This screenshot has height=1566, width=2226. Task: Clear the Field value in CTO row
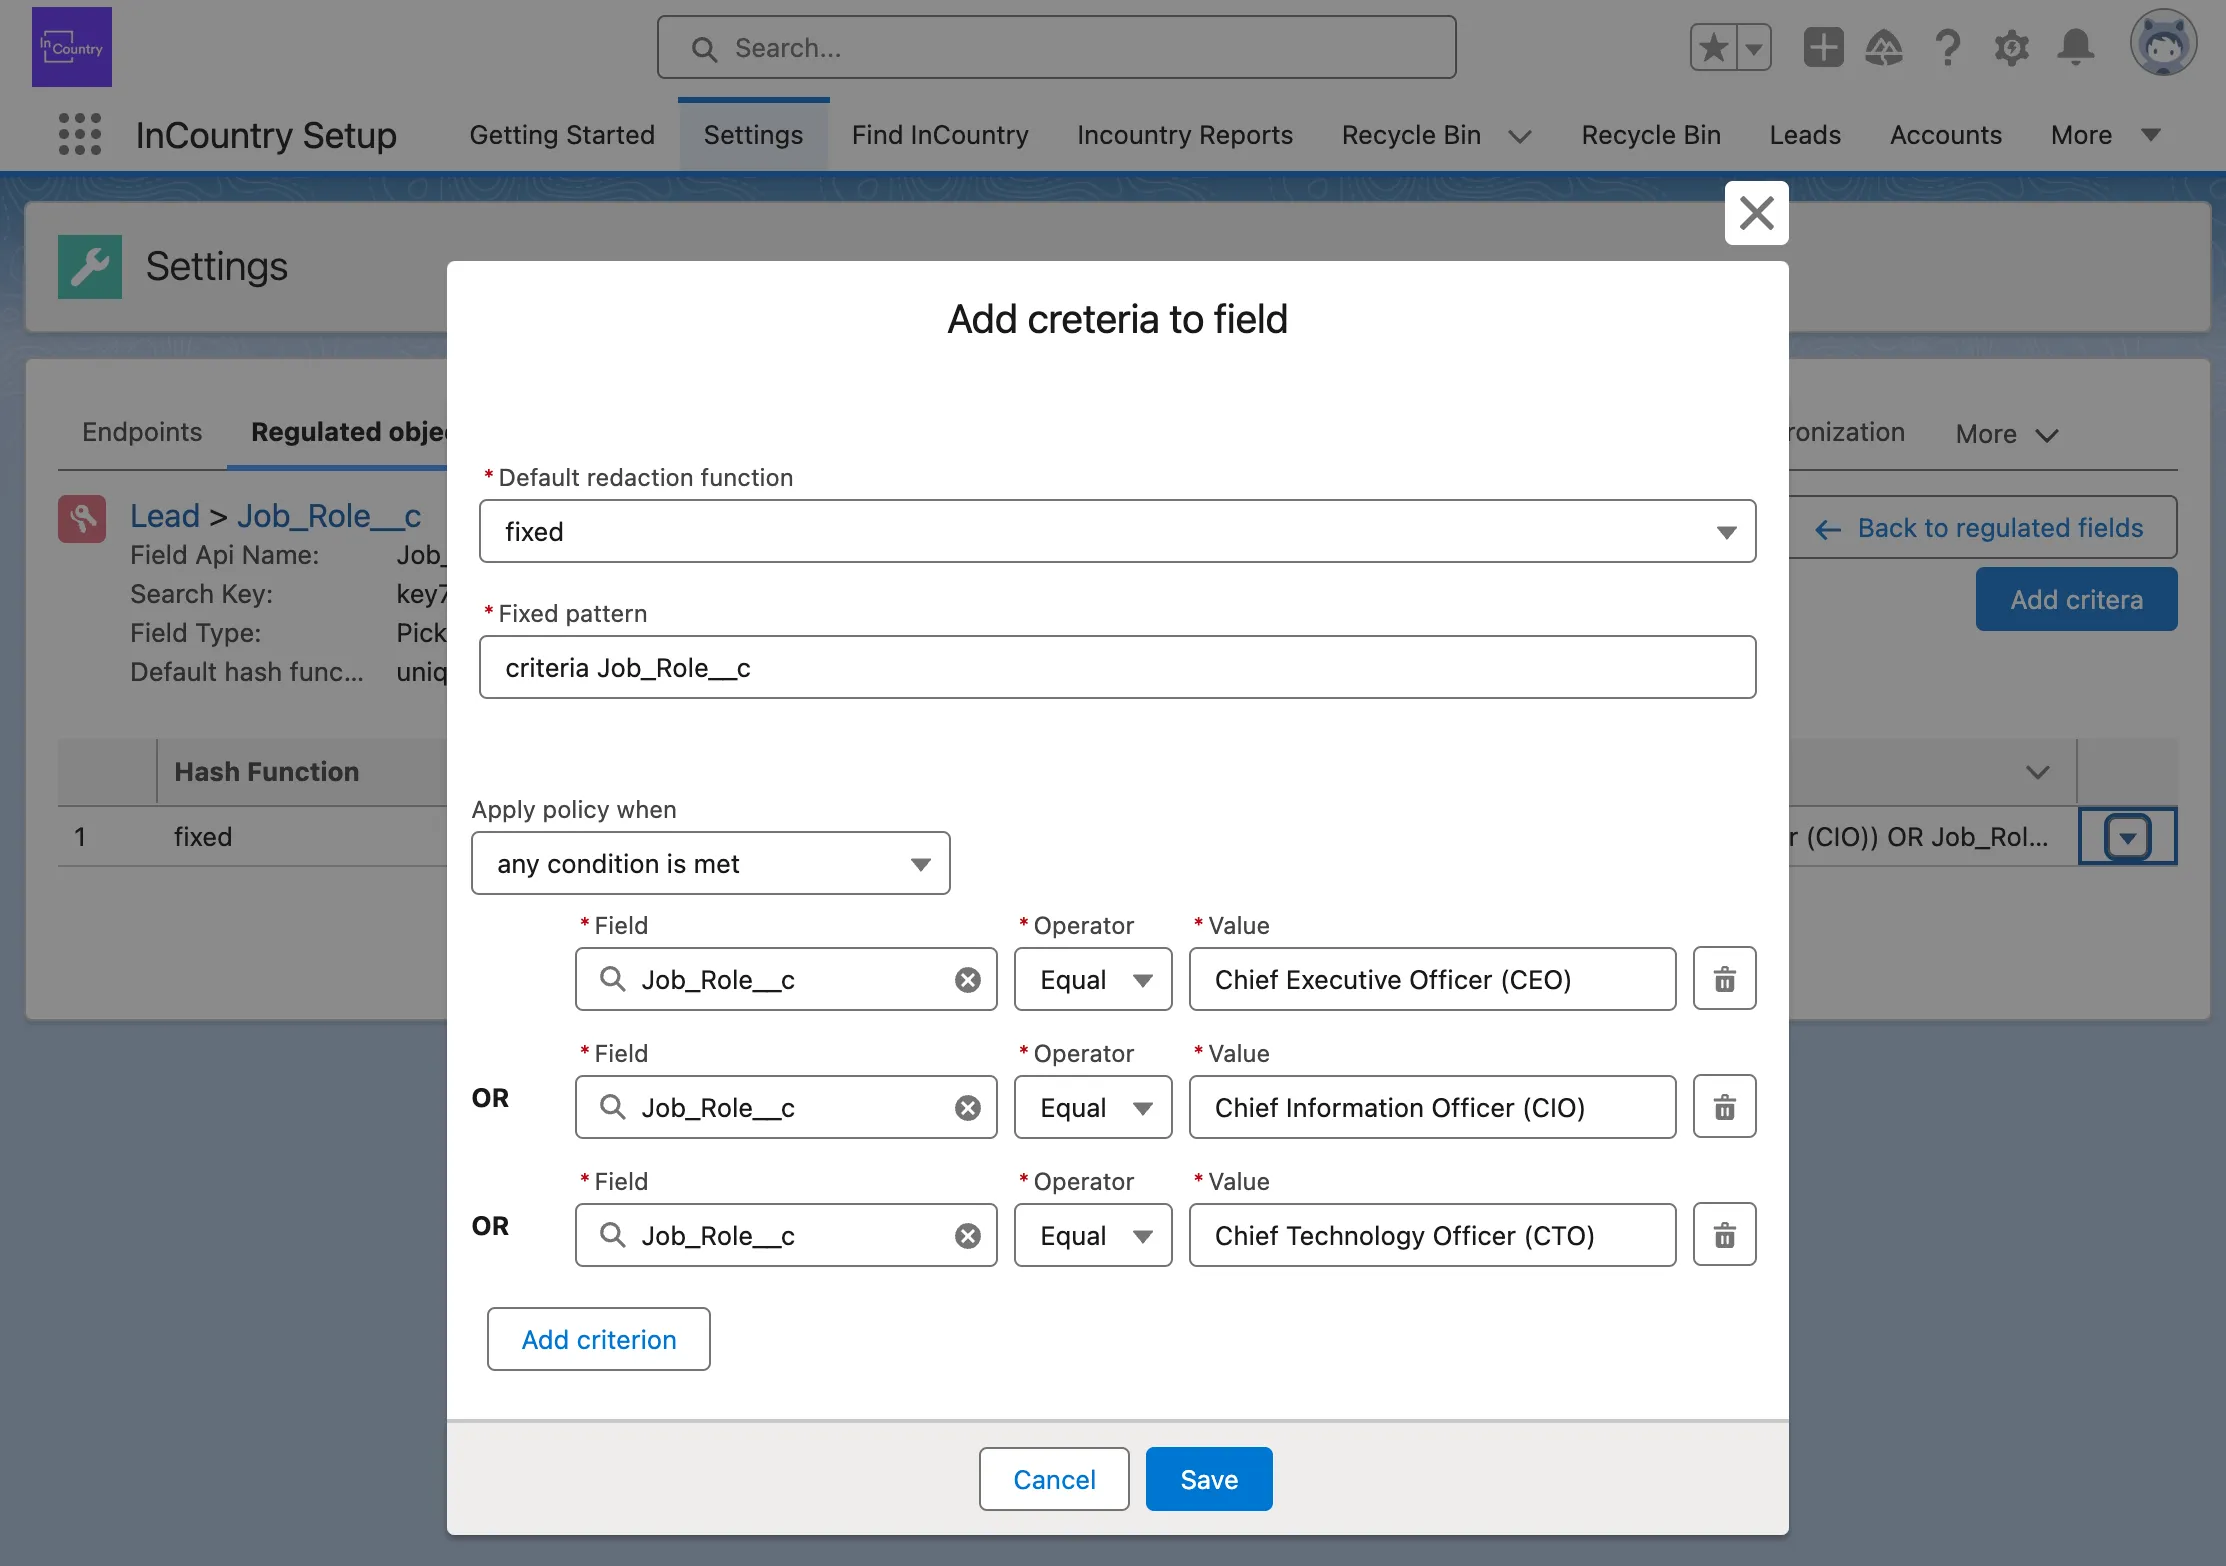coord(967,1236)
